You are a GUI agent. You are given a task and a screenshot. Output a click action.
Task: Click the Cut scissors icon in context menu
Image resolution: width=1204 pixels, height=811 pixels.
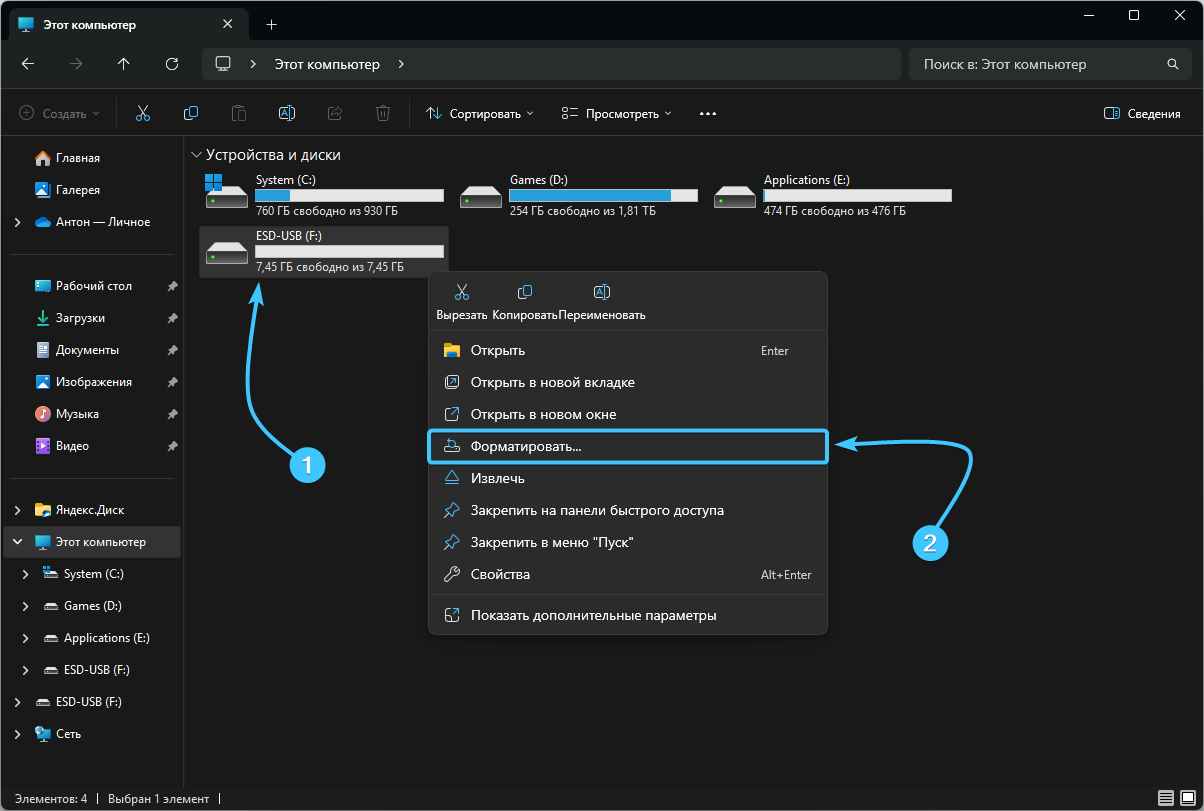tap(461, 293)
